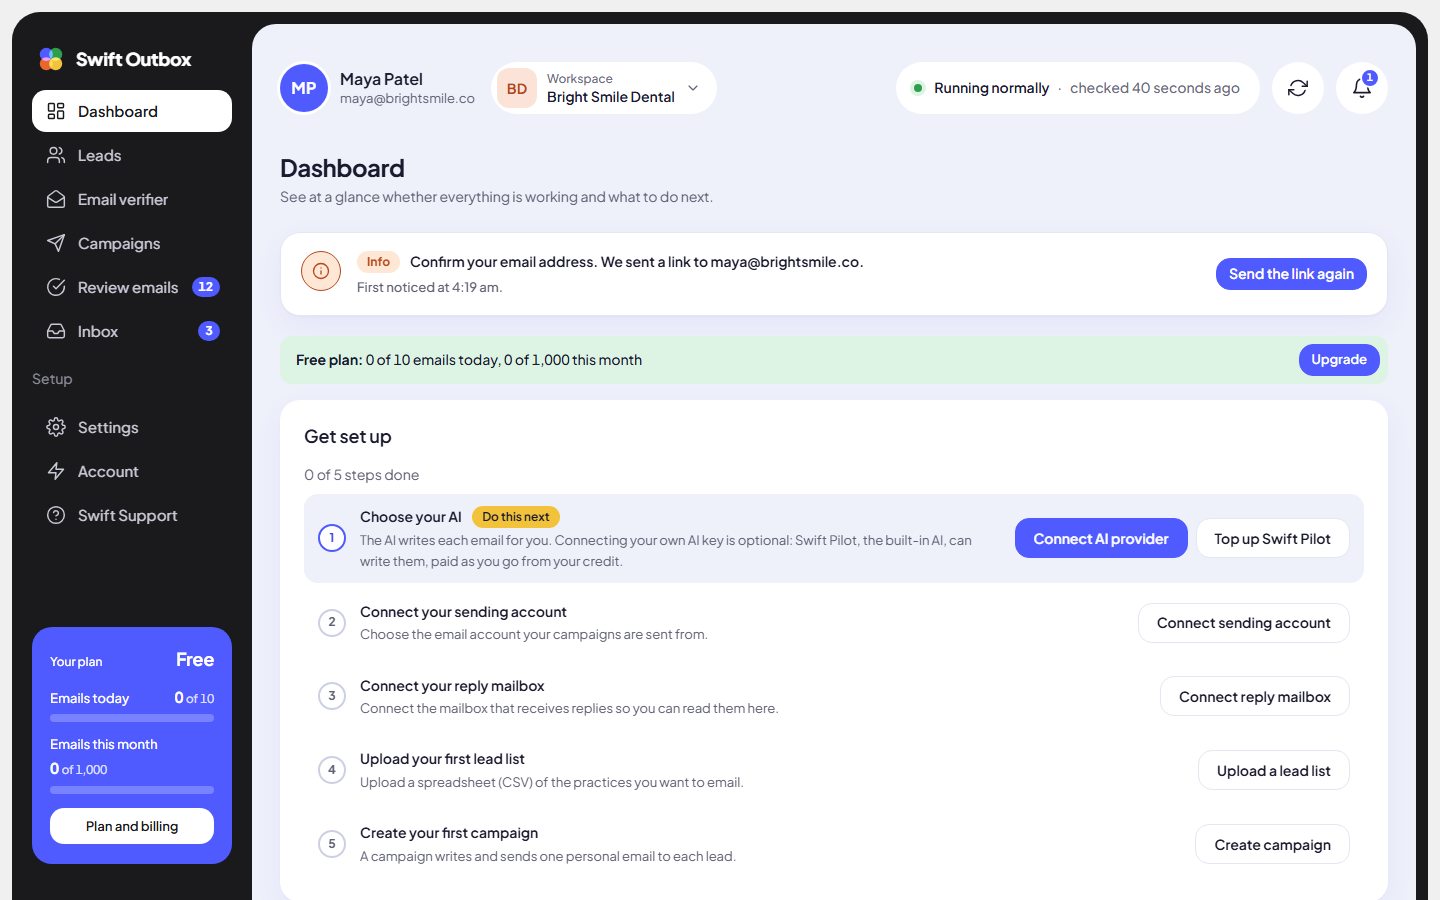The height and width of the screenshot is (900, 1440).
Task: Click the Send the link again button
Action: pyautogui.click(x=1291, y=274)
